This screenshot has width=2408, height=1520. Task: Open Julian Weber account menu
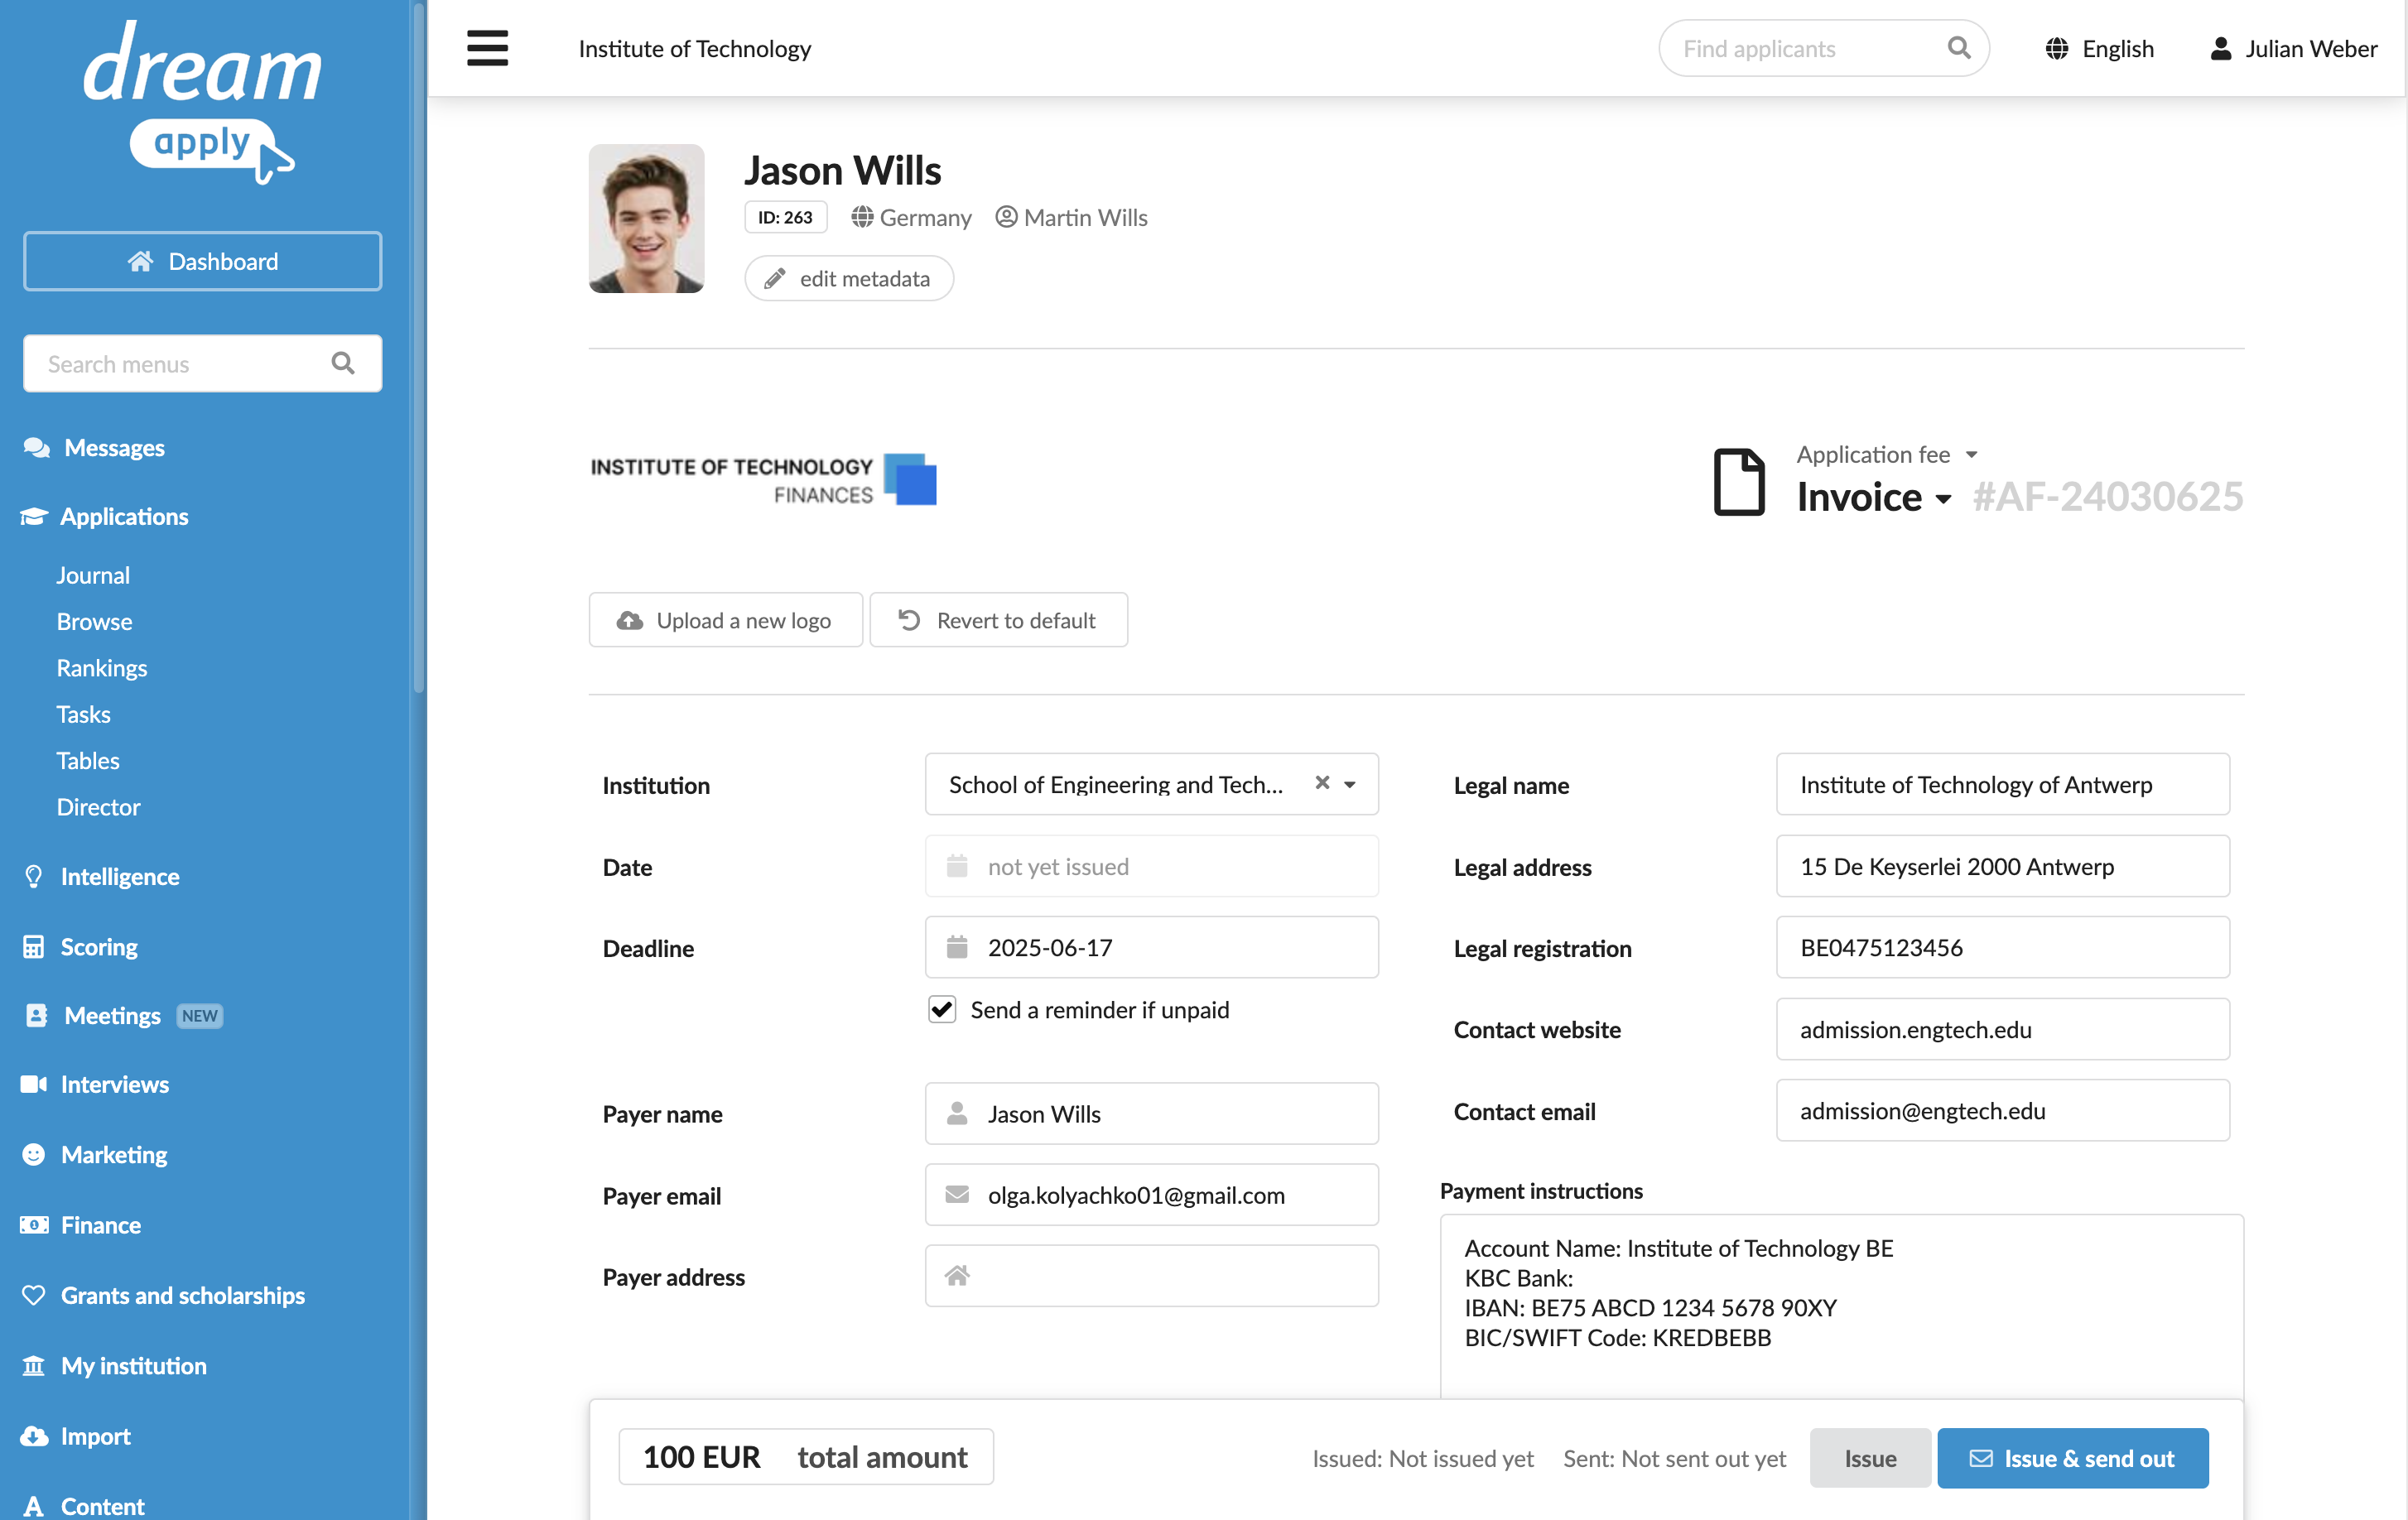click(x=2293, y=48)
